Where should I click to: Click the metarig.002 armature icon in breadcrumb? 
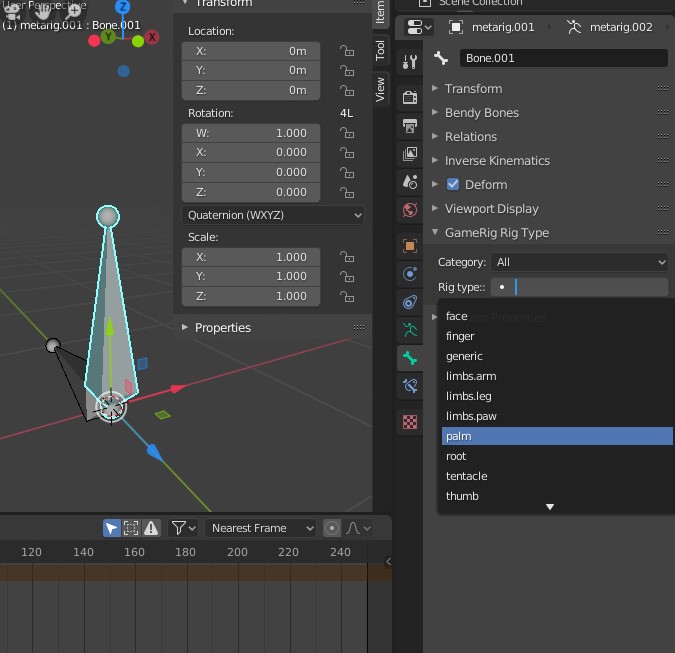pos(573,27)
